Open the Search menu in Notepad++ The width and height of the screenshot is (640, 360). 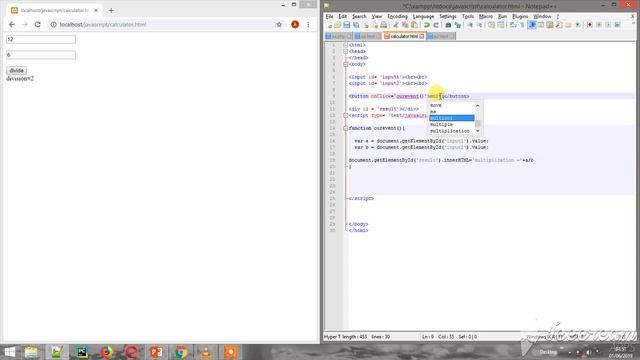359,16
